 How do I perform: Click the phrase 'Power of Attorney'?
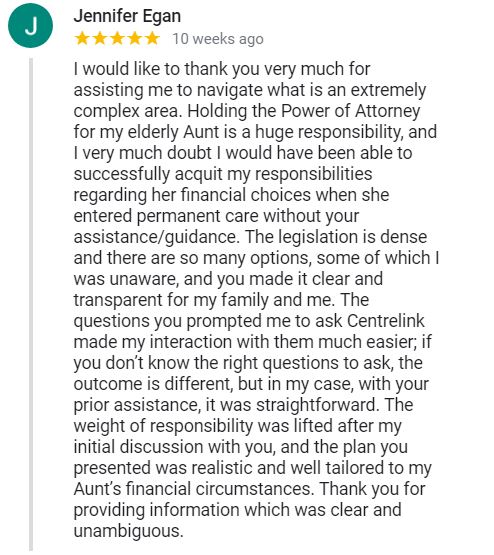tap(350, 111)
